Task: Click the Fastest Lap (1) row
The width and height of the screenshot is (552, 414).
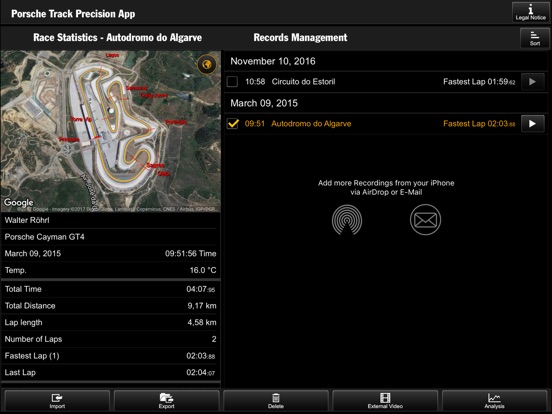Action: 111,356
